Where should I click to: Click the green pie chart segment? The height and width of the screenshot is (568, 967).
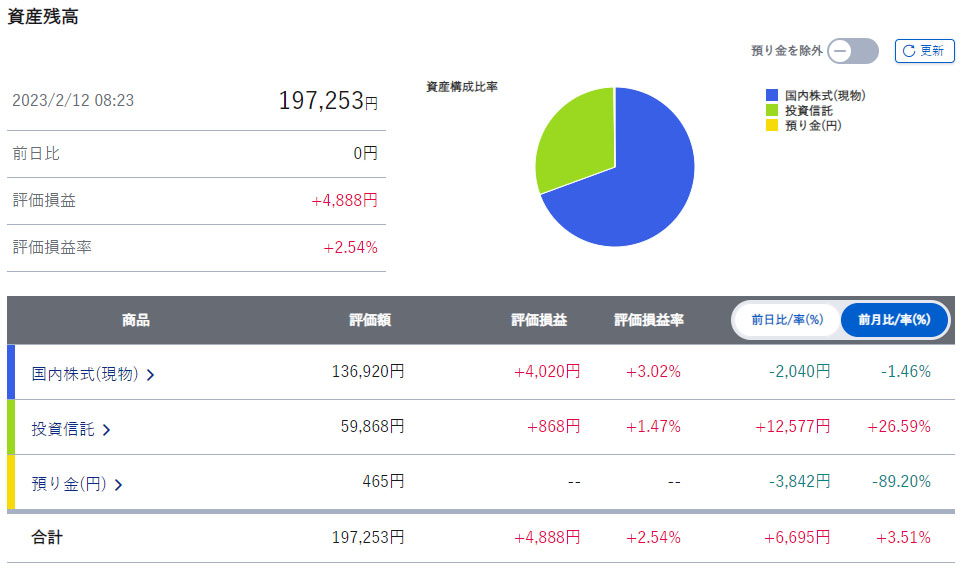572,135
